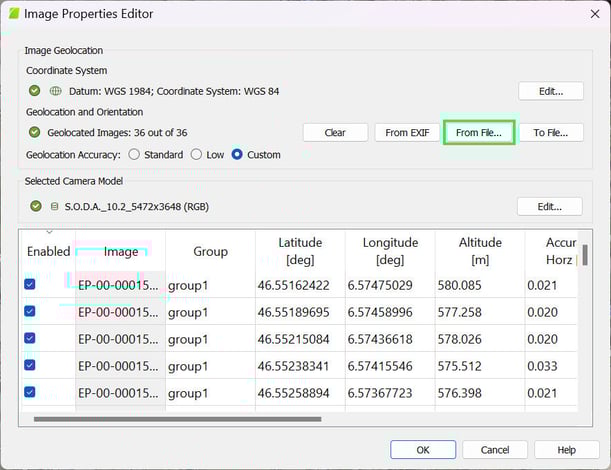Click latitude value 46.55238341
611x470 pixels.
[293, 366]
